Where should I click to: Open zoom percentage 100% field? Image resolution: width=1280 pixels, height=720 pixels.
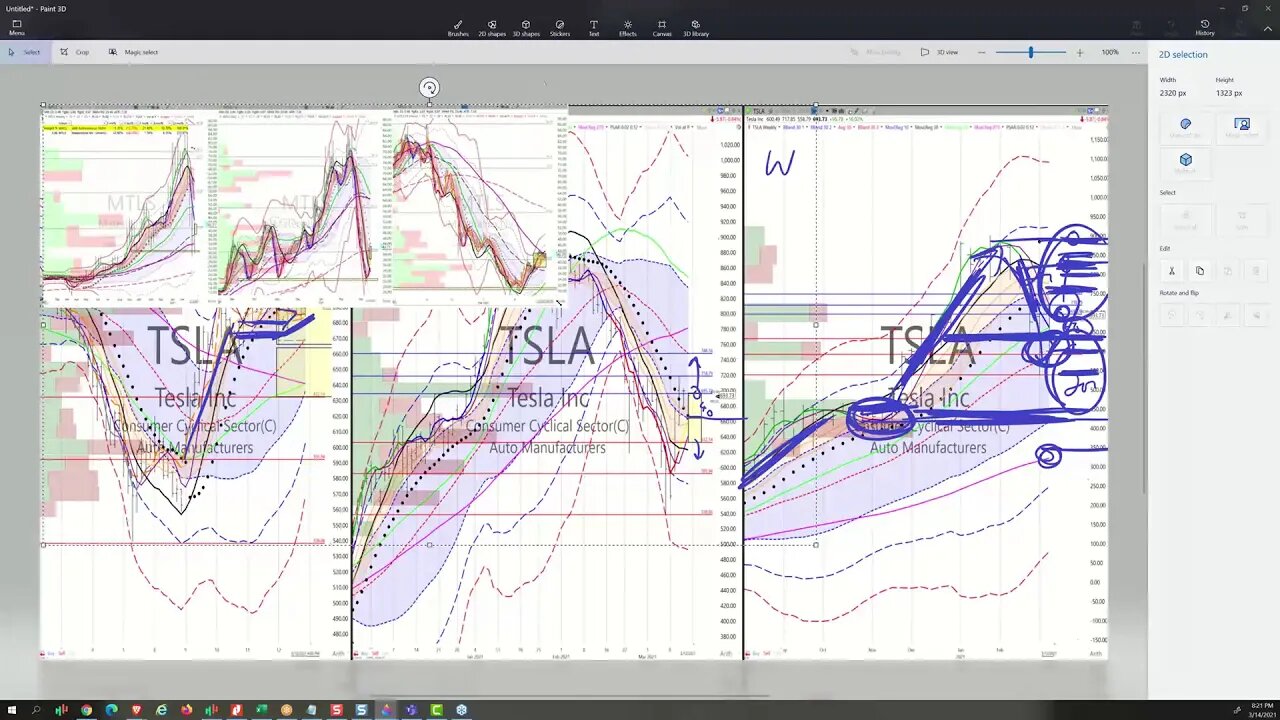coord(1110,52)
